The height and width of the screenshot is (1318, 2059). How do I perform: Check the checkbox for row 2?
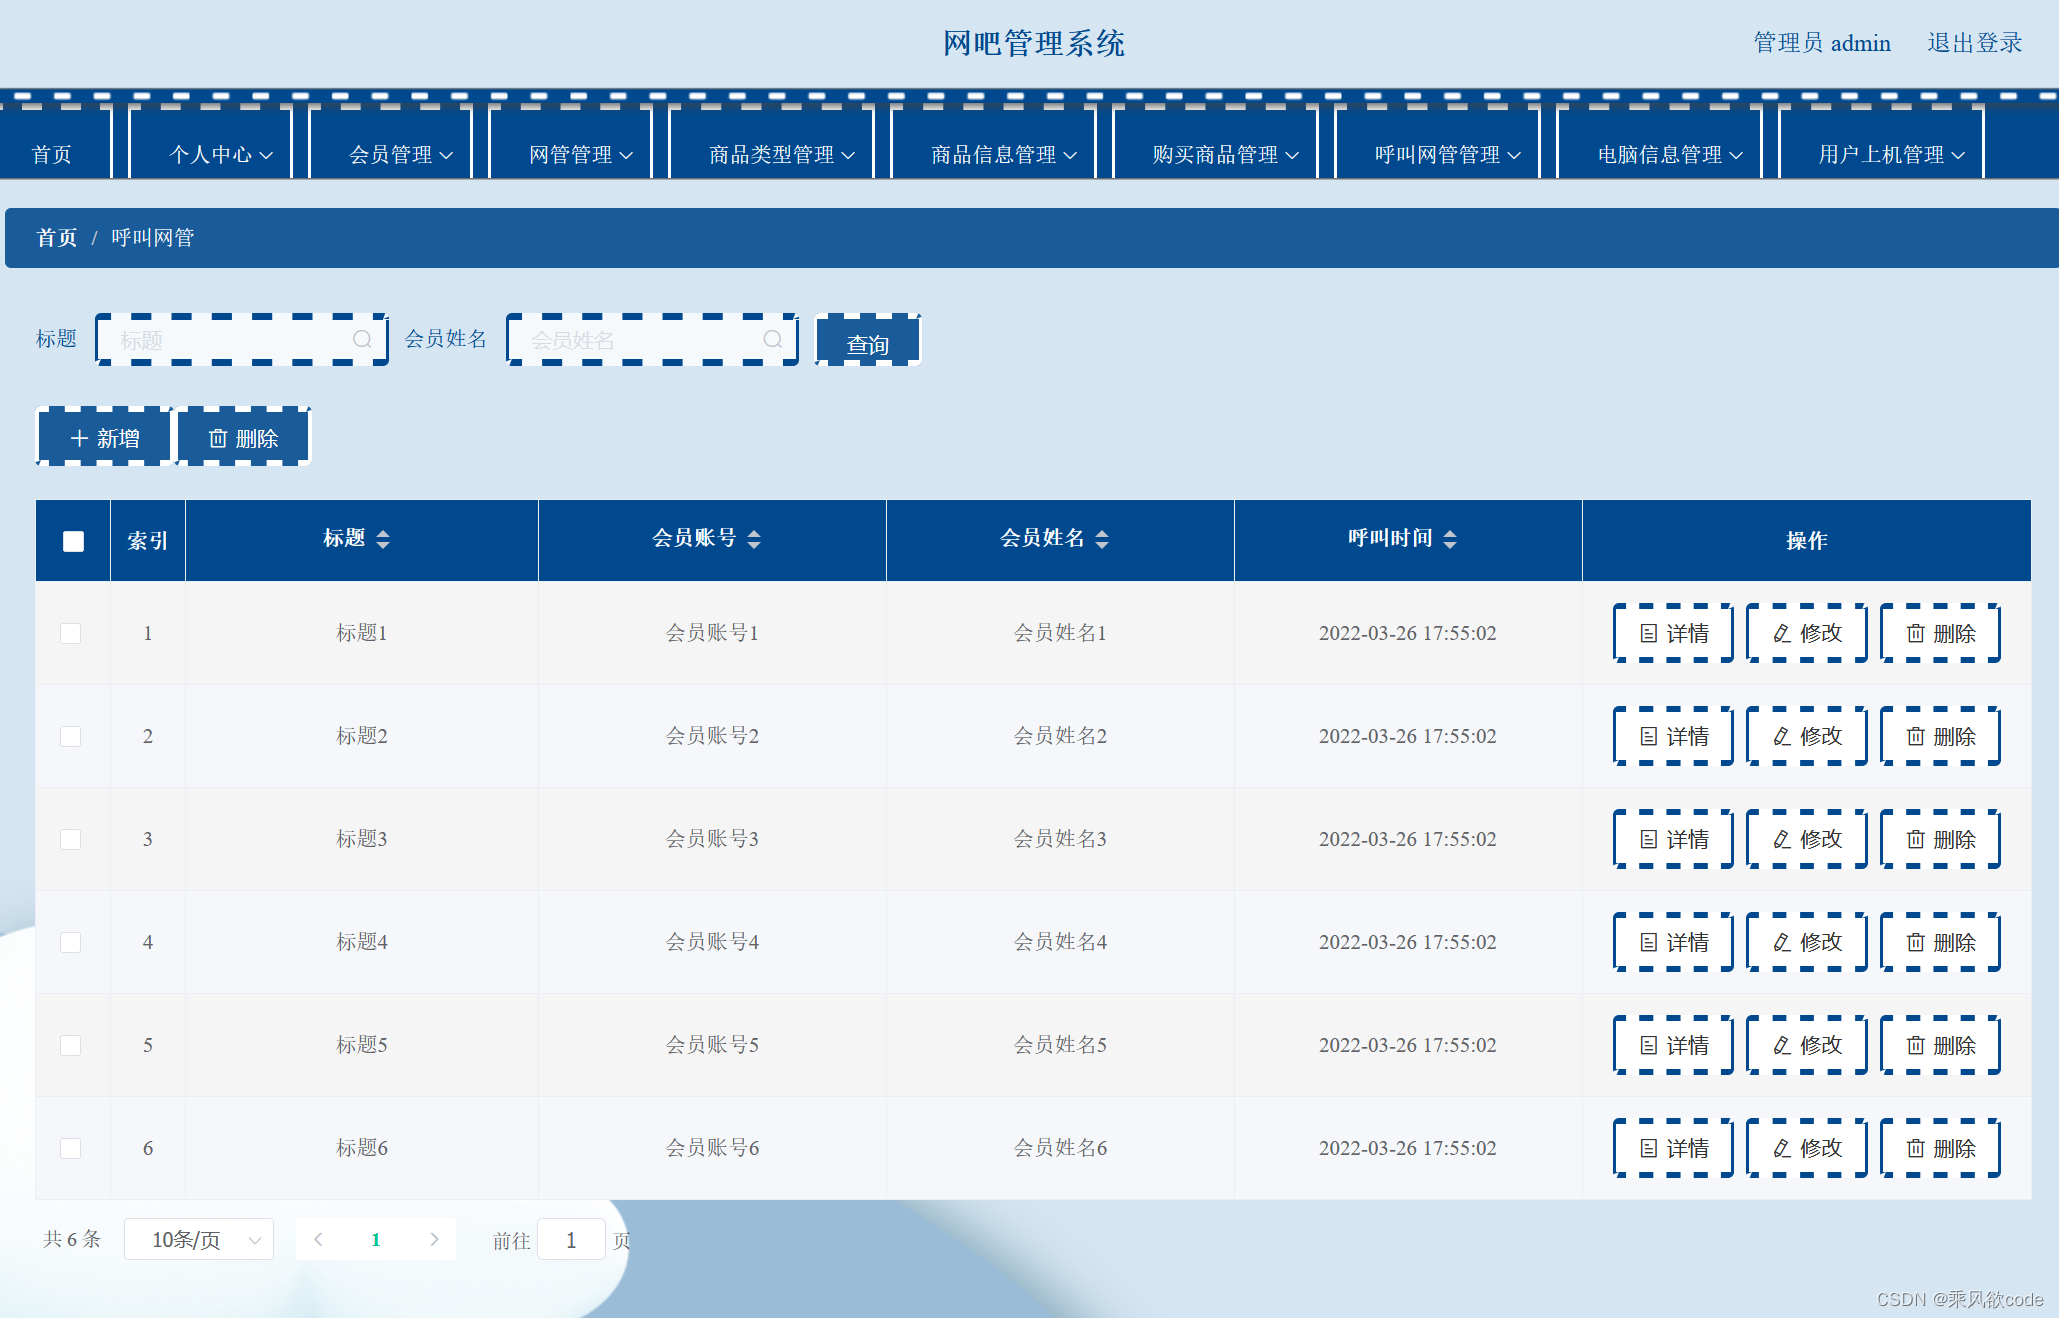(x=70, y=736)
